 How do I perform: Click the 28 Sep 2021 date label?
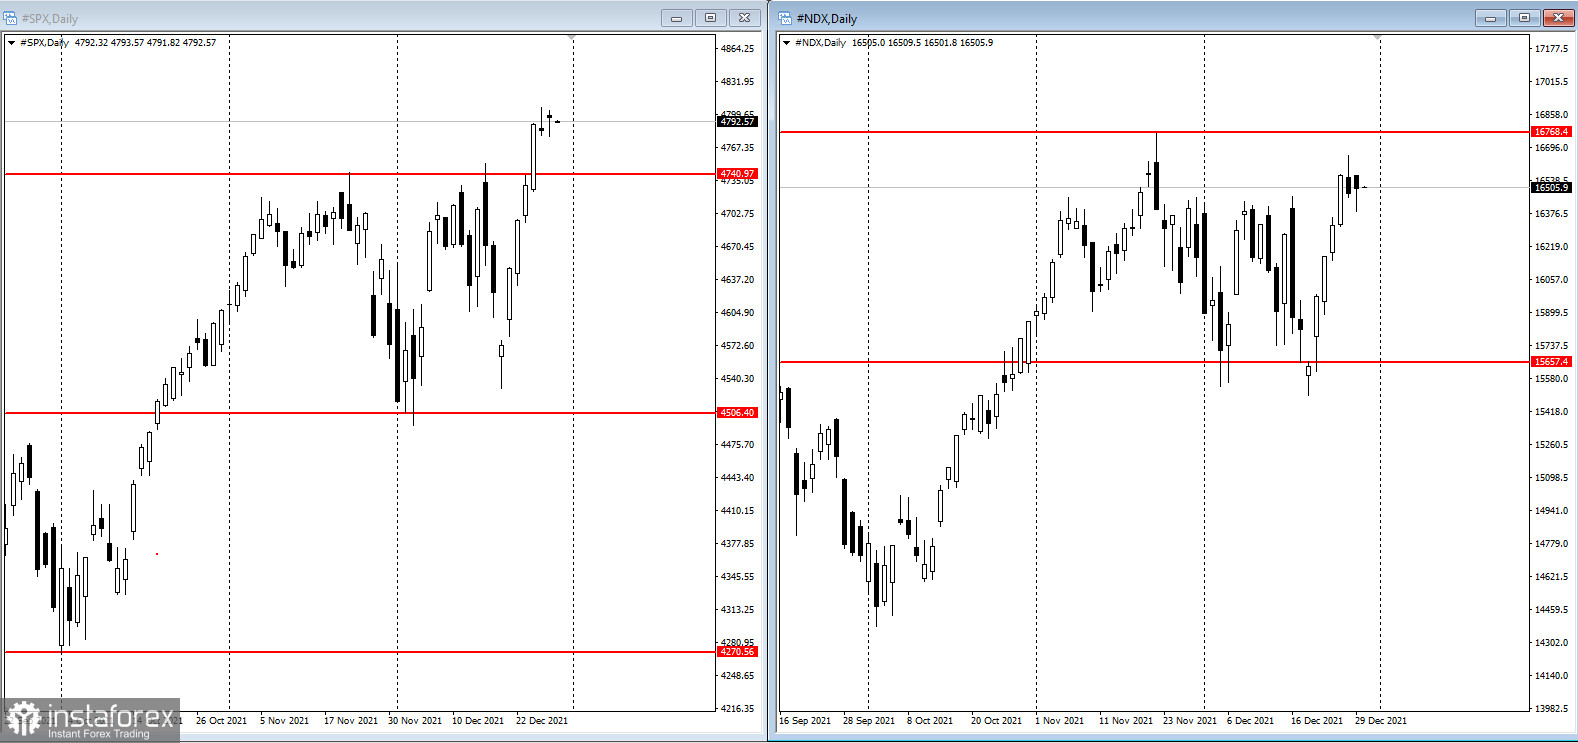click(x=869, y=721)
